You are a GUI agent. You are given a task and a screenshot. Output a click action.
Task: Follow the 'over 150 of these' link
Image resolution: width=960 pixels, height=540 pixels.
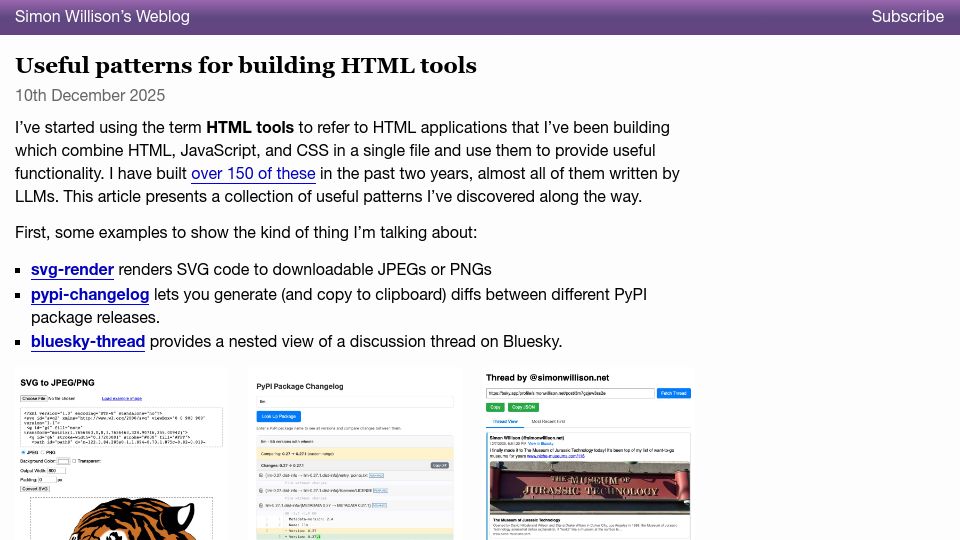coord(253,174)
